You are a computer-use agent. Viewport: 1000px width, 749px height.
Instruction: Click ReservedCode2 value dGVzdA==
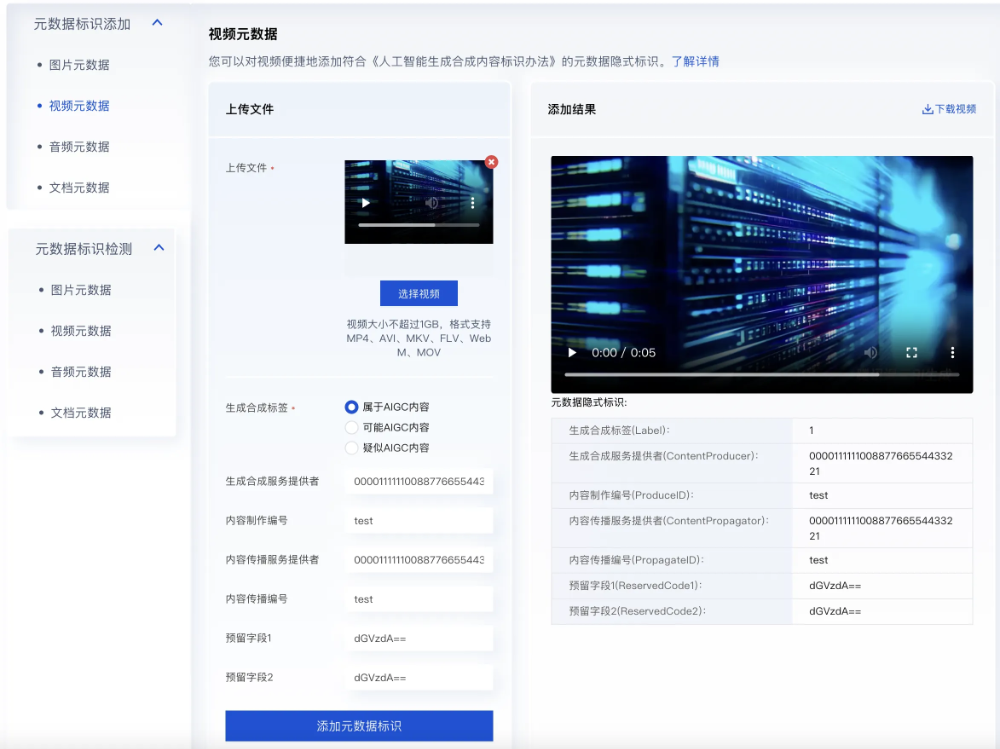coord(835,611)
